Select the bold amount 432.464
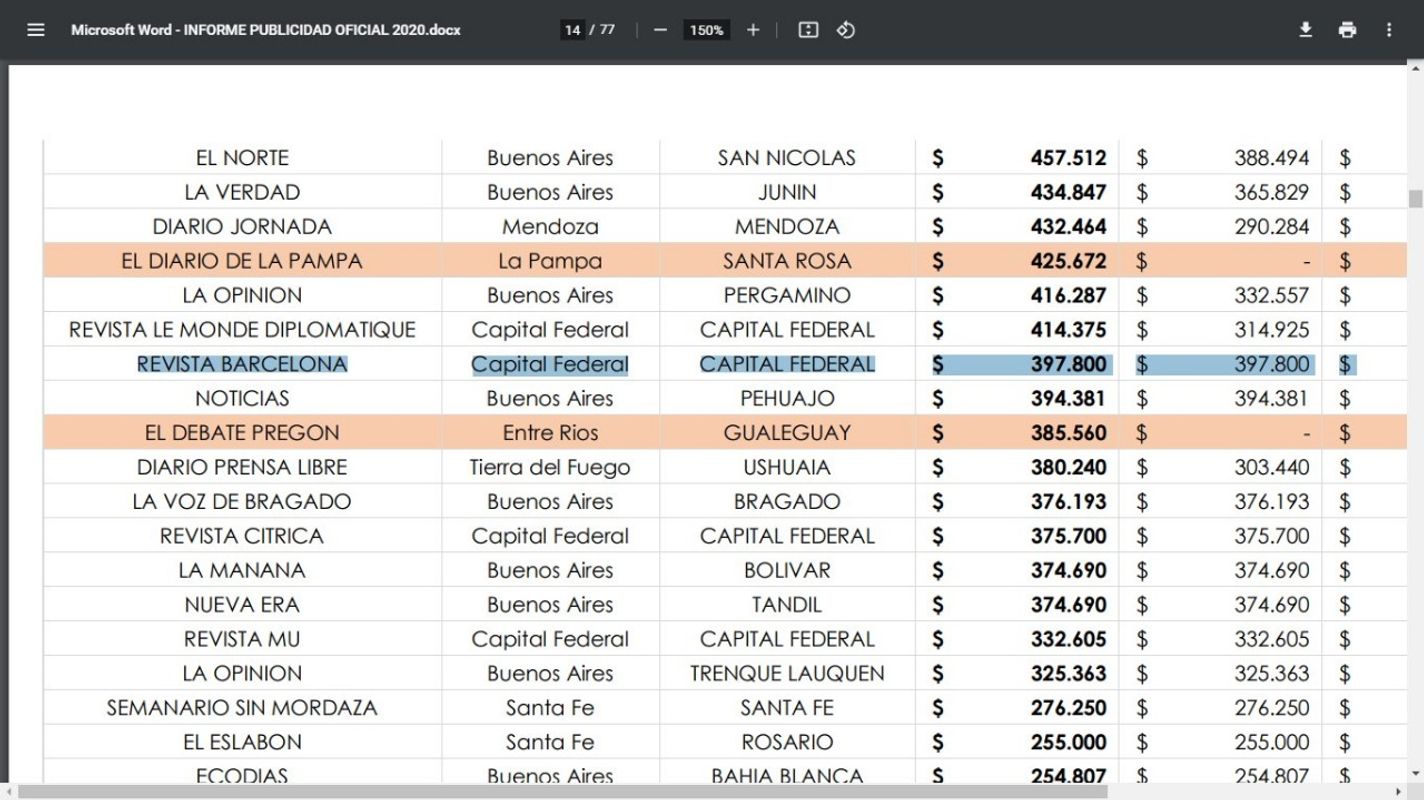The width and height of the screenshot is (1424, 800). (1068, 227)
